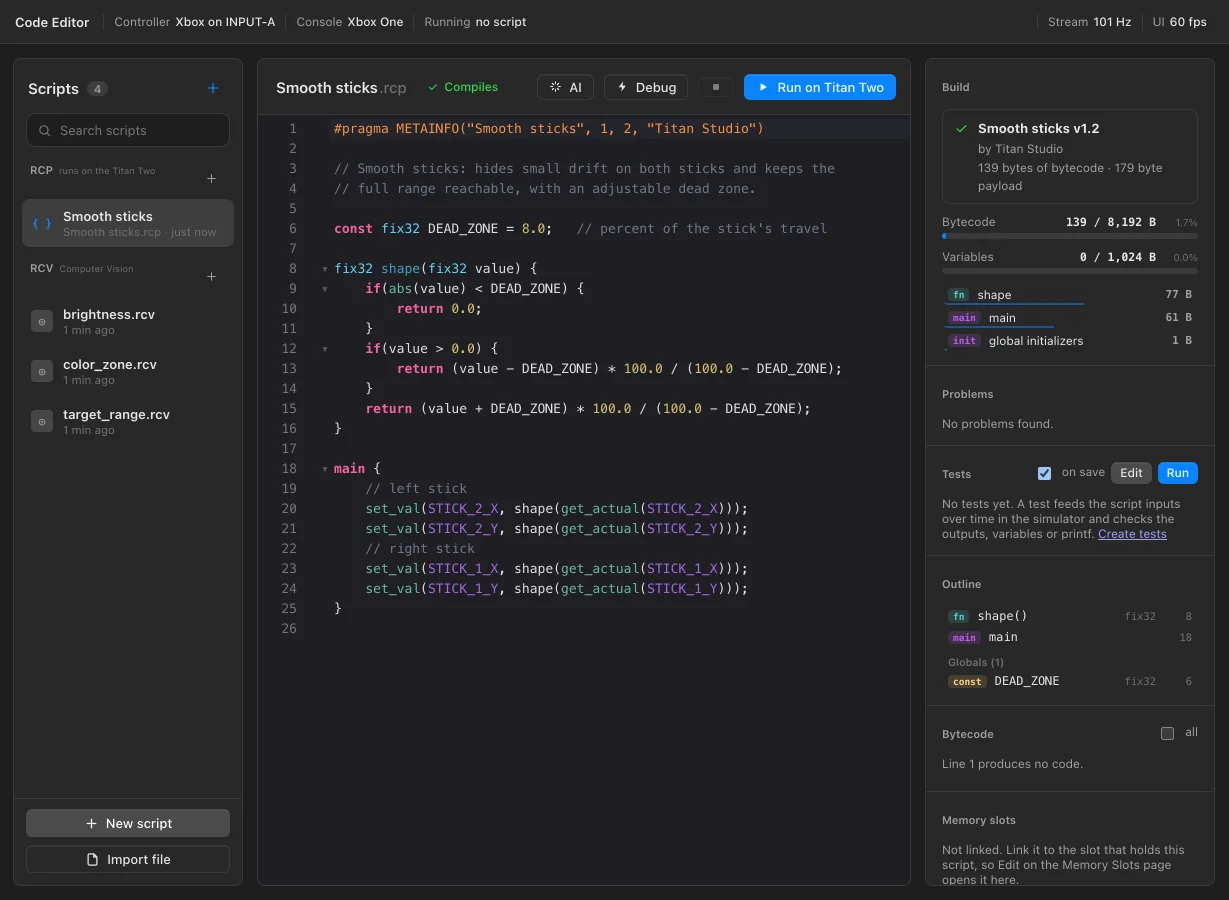This screenshot has height=900, width=1229.
Task: Click the main badge in Build list
Action: [x=964, y=318]
